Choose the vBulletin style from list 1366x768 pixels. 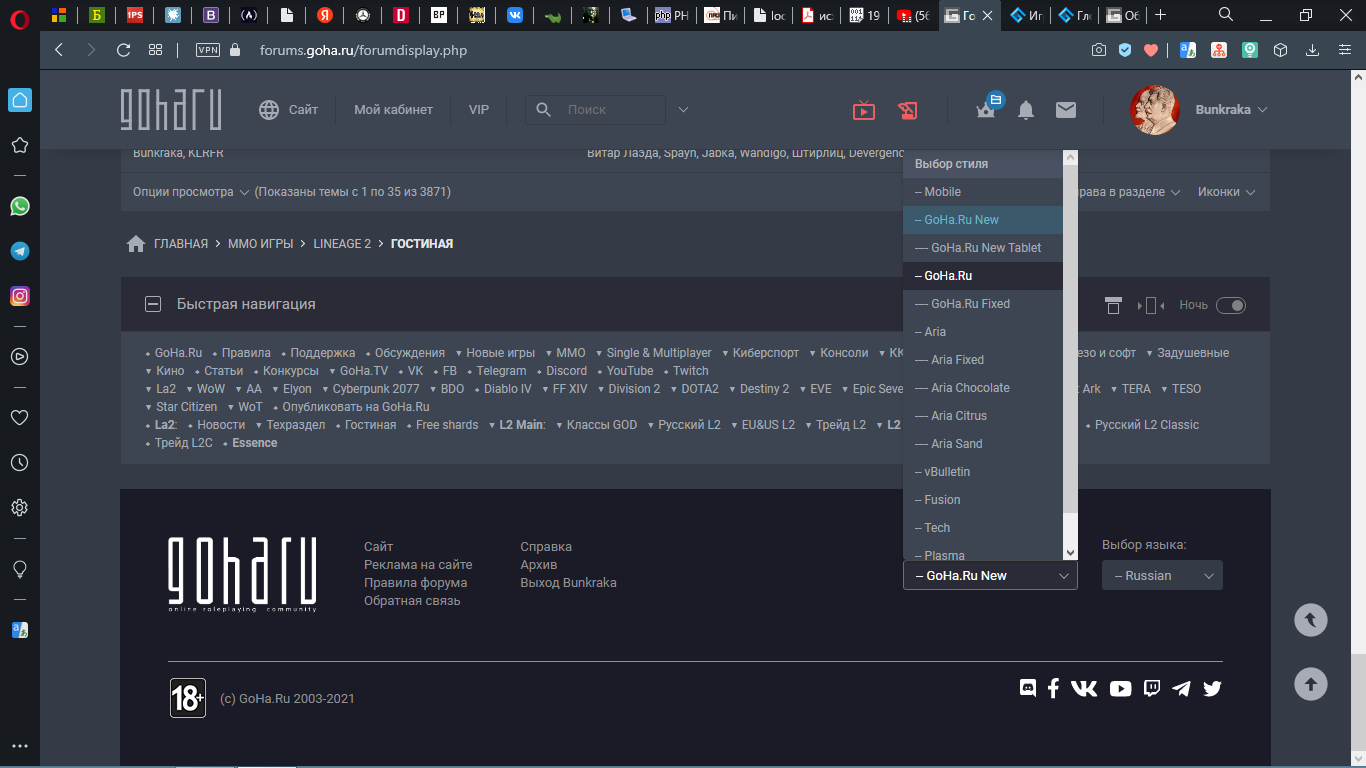click(946, 472)
